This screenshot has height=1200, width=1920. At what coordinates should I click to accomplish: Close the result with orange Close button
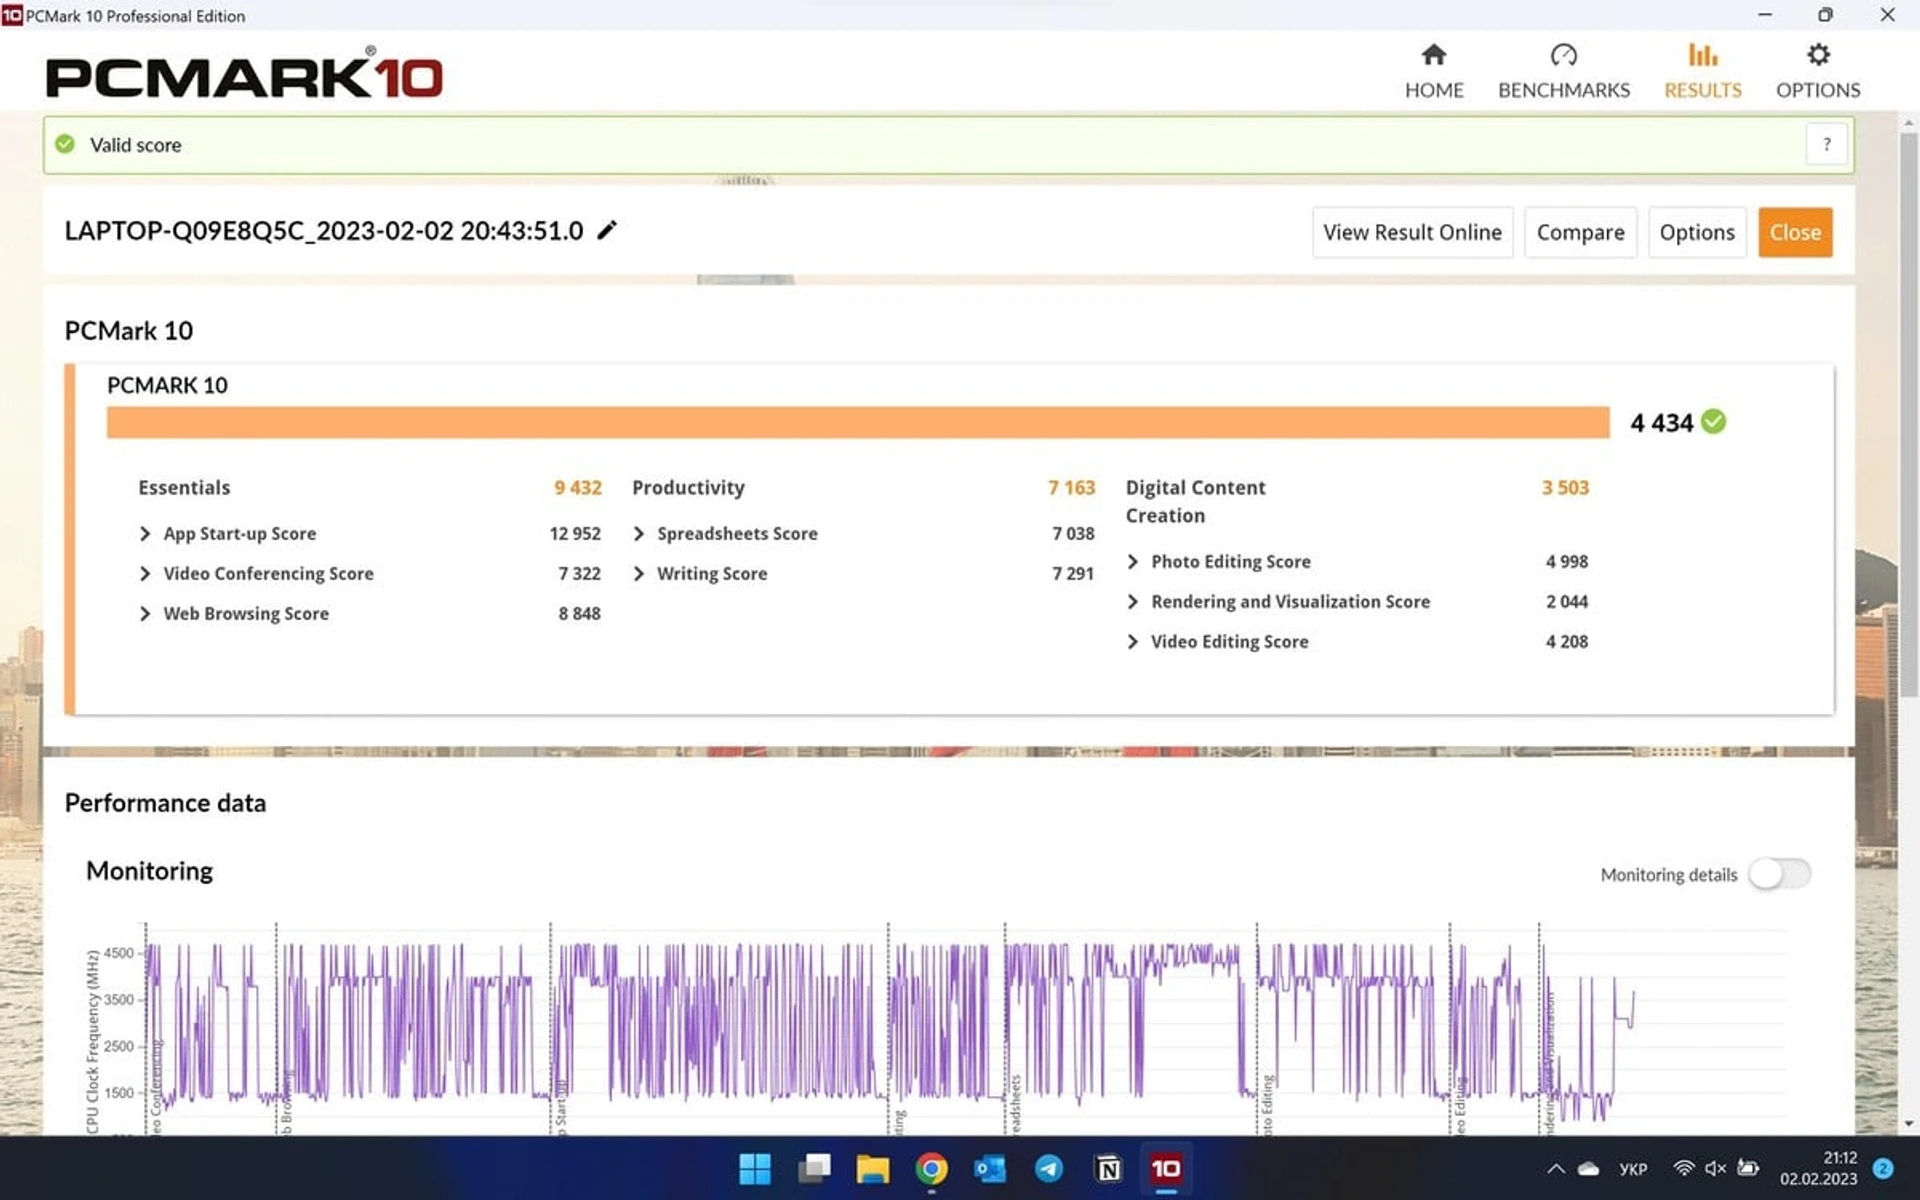(x=1795, y=232)
